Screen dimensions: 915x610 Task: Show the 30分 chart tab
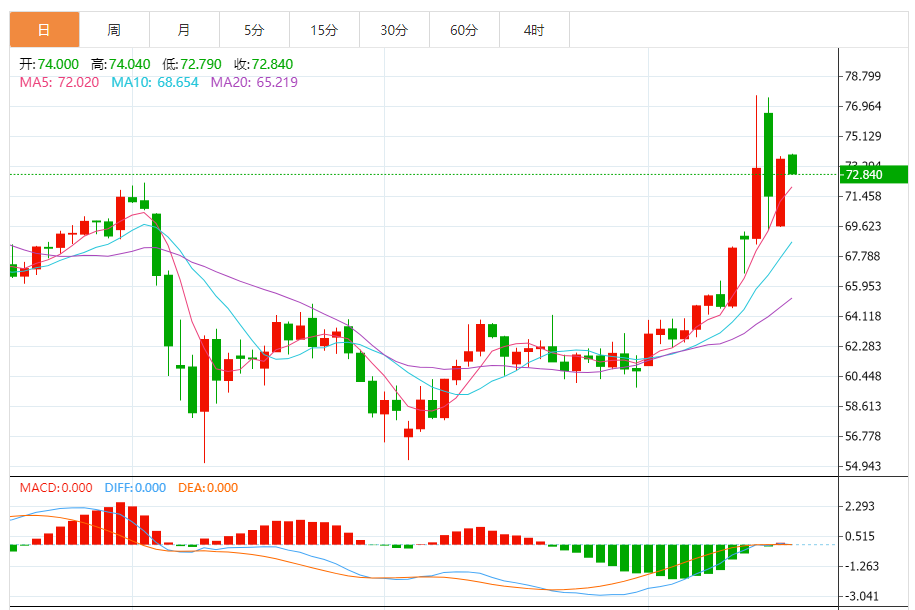click(394, 30)
